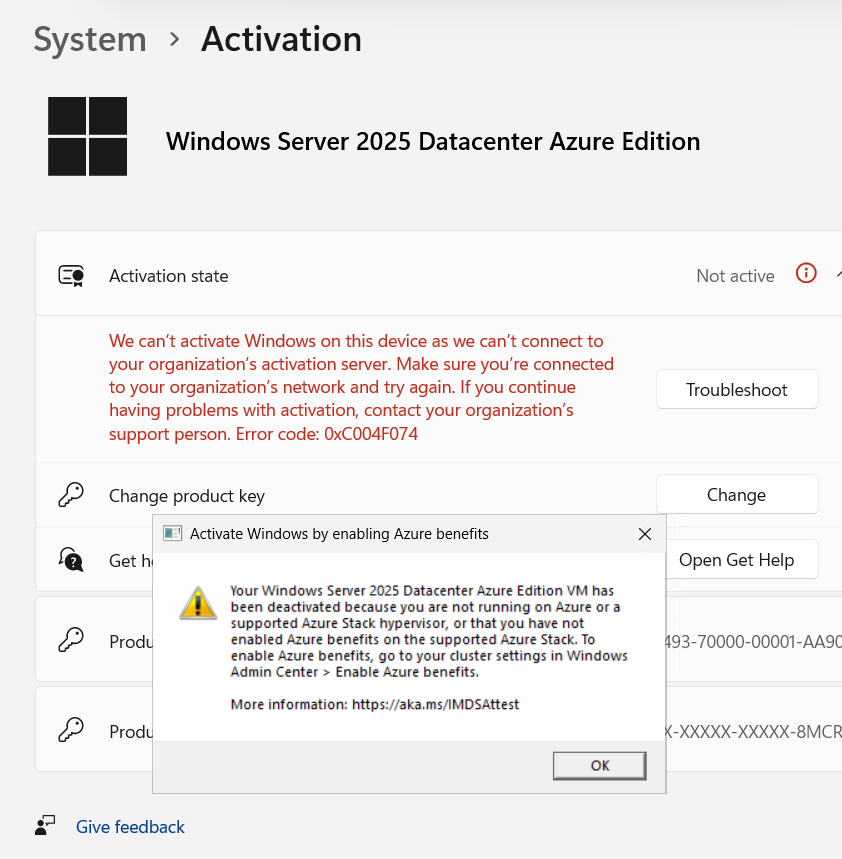
Task: Click the Product key row key icon
Action: point(71,730)
